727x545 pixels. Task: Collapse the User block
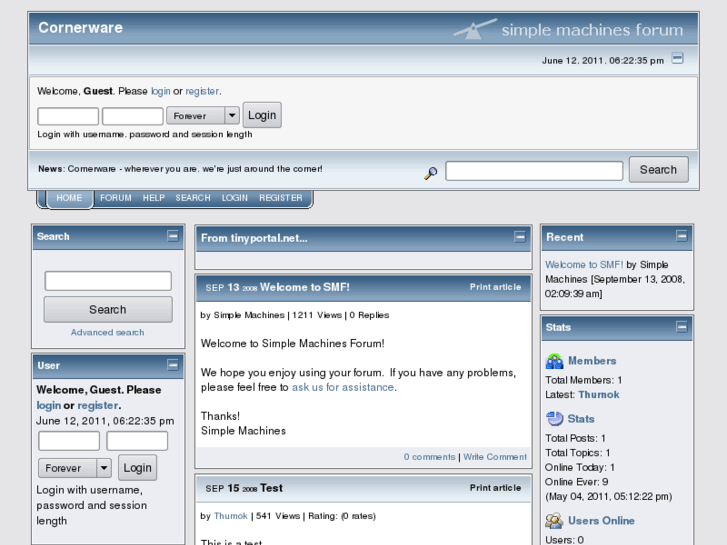(x=172, y=365)
